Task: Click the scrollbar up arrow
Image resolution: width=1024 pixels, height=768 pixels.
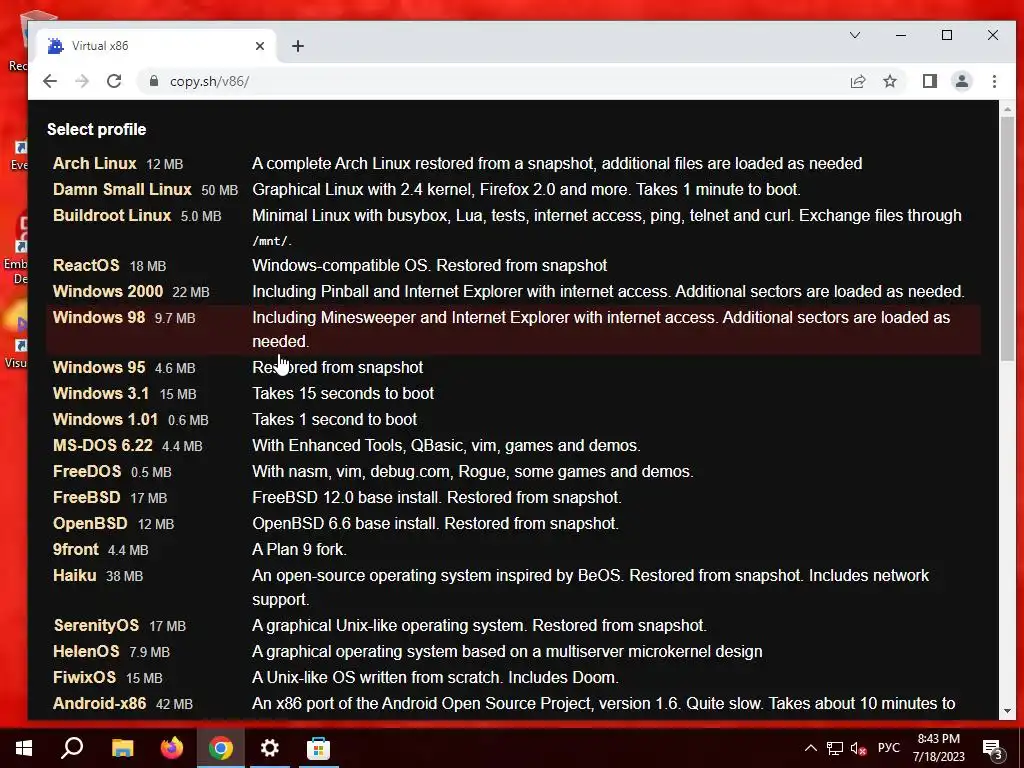Action: pyautogui.click(x=1007, y=108)
